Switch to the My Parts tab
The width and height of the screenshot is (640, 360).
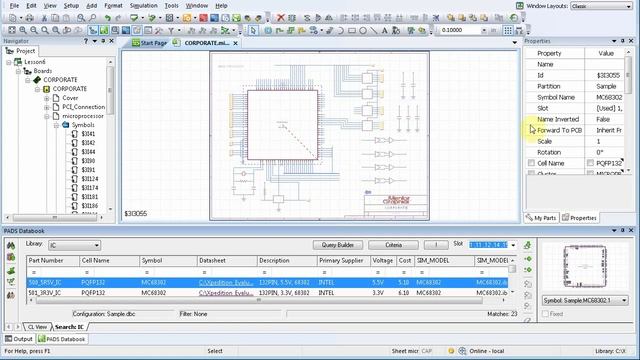point(541,218)
